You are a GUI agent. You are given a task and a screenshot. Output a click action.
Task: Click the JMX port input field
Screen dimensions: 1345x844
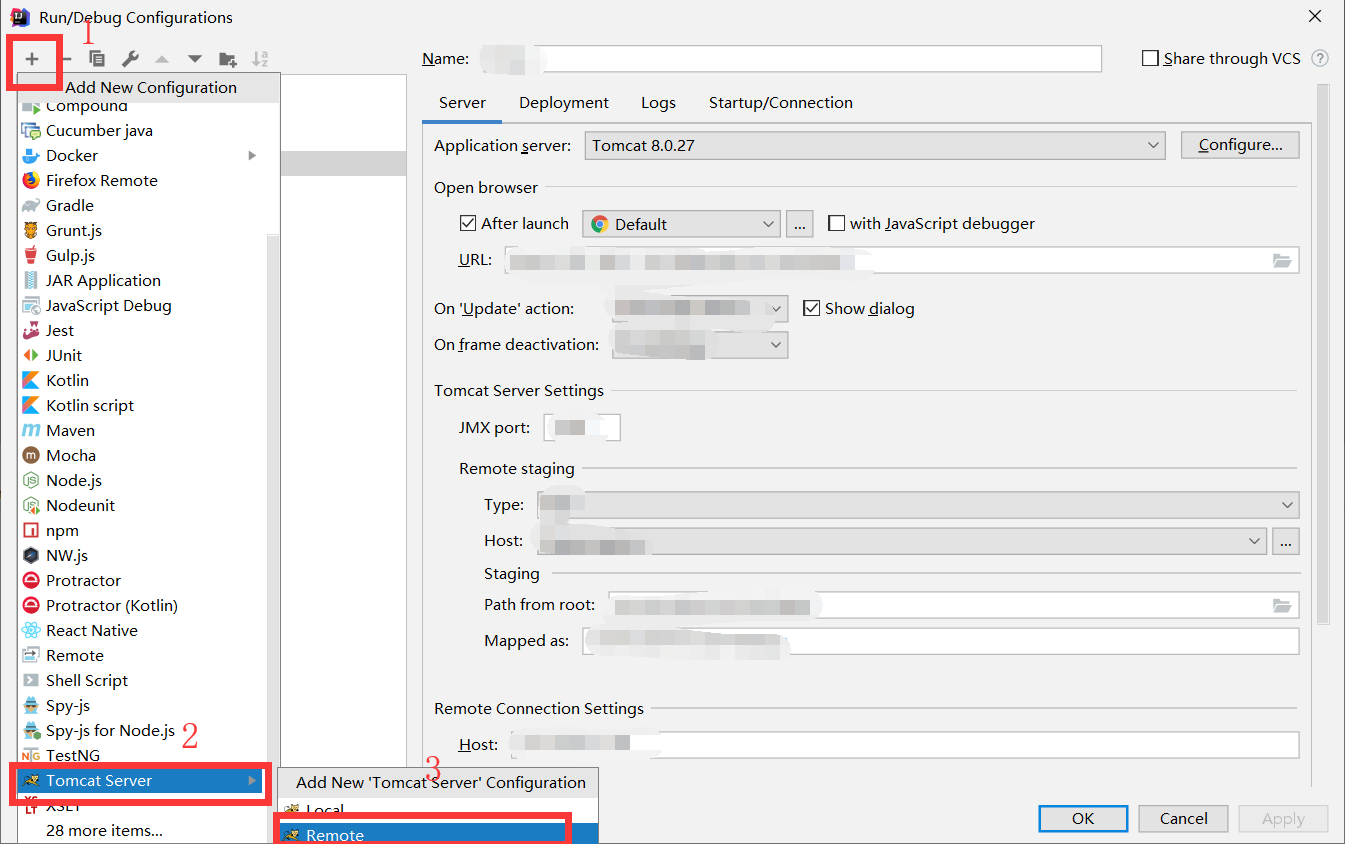point(582,428)
